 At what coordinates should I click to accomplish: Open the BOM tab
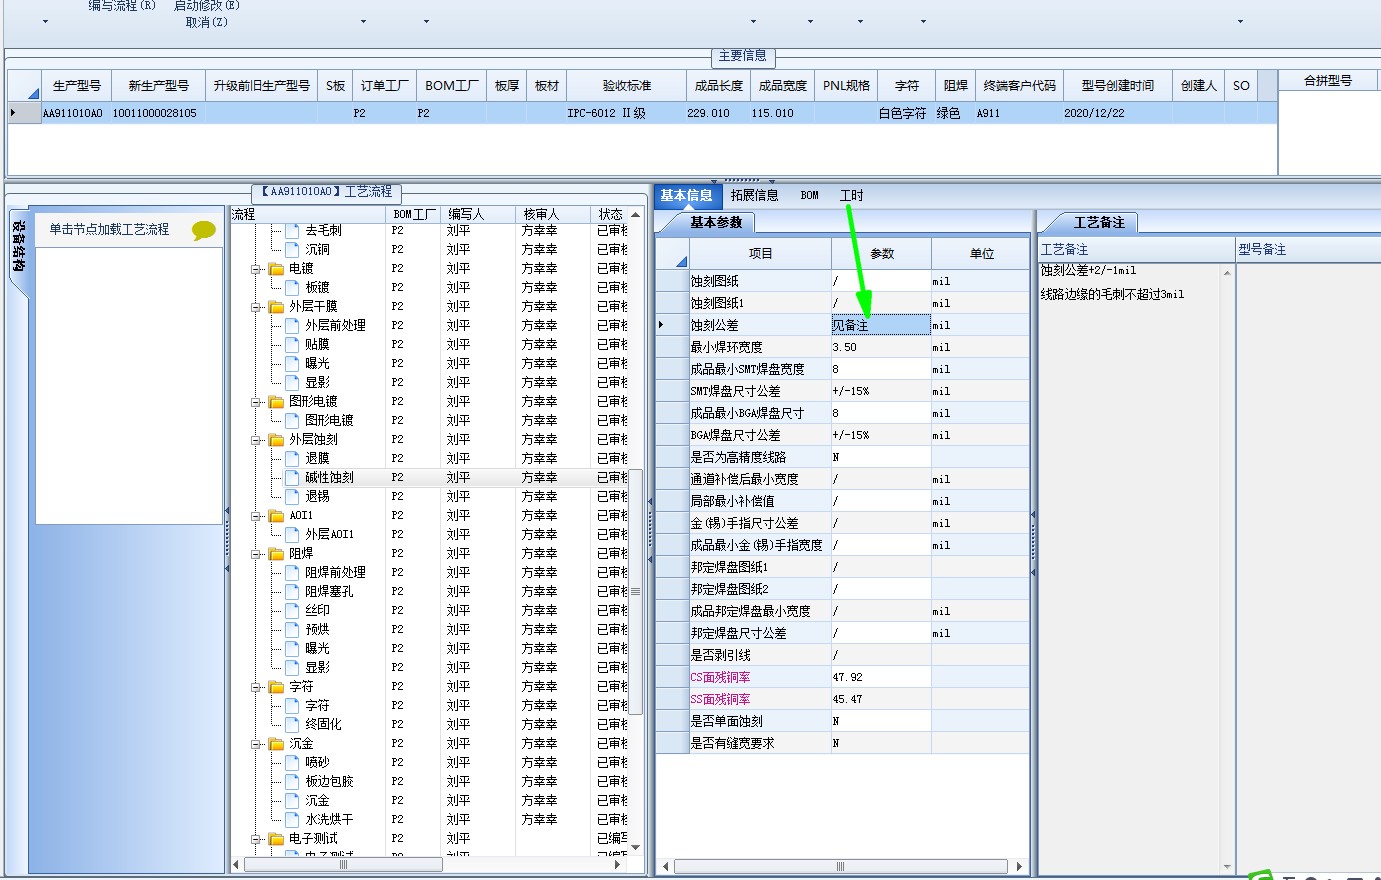tap(810, 196)
